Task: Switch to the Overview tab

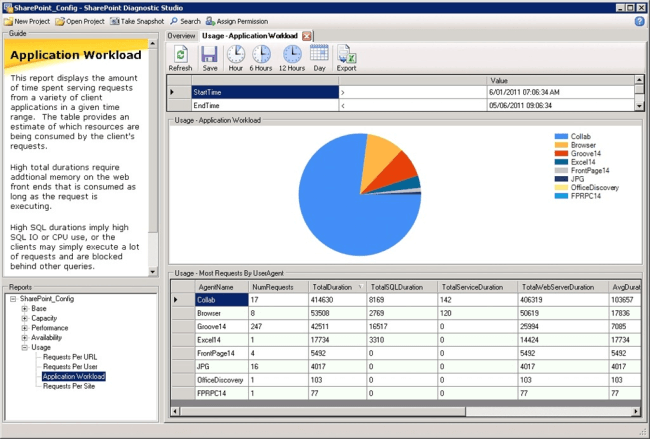Action: point(181,36)
